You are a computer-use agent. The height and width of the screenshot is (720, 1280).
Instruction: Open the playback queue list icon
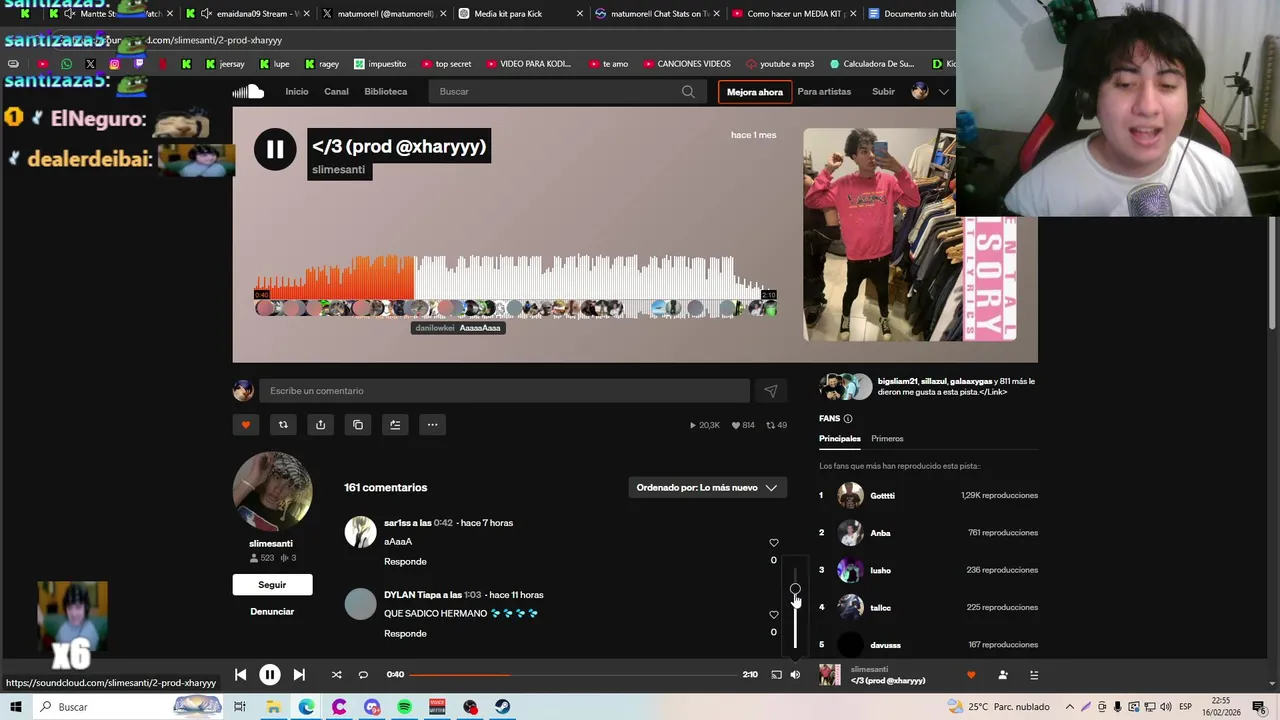pos(1034,675)
